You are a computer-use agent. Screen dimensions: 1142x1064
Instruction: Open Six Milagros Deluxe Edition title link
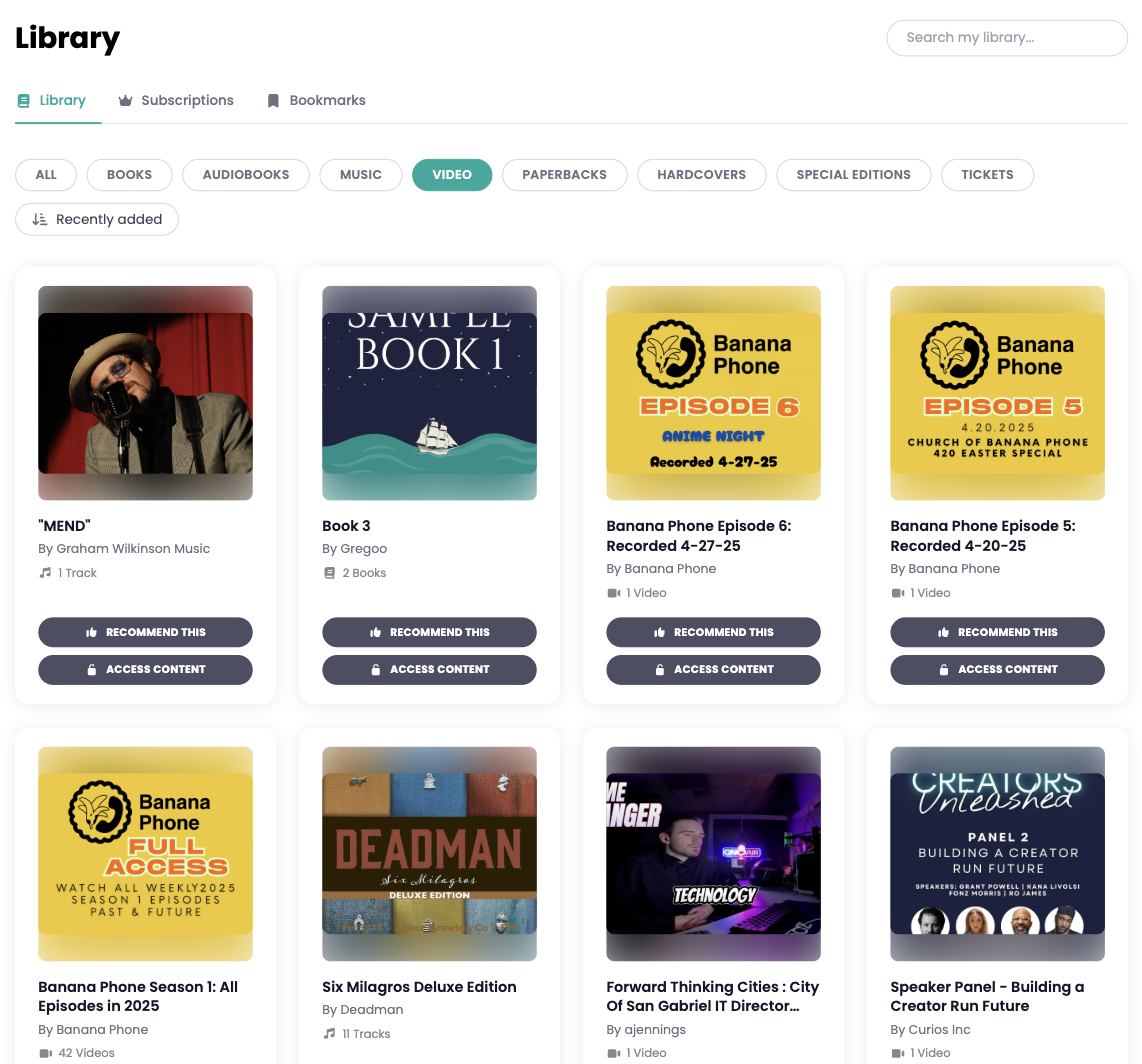coord(420,987)
